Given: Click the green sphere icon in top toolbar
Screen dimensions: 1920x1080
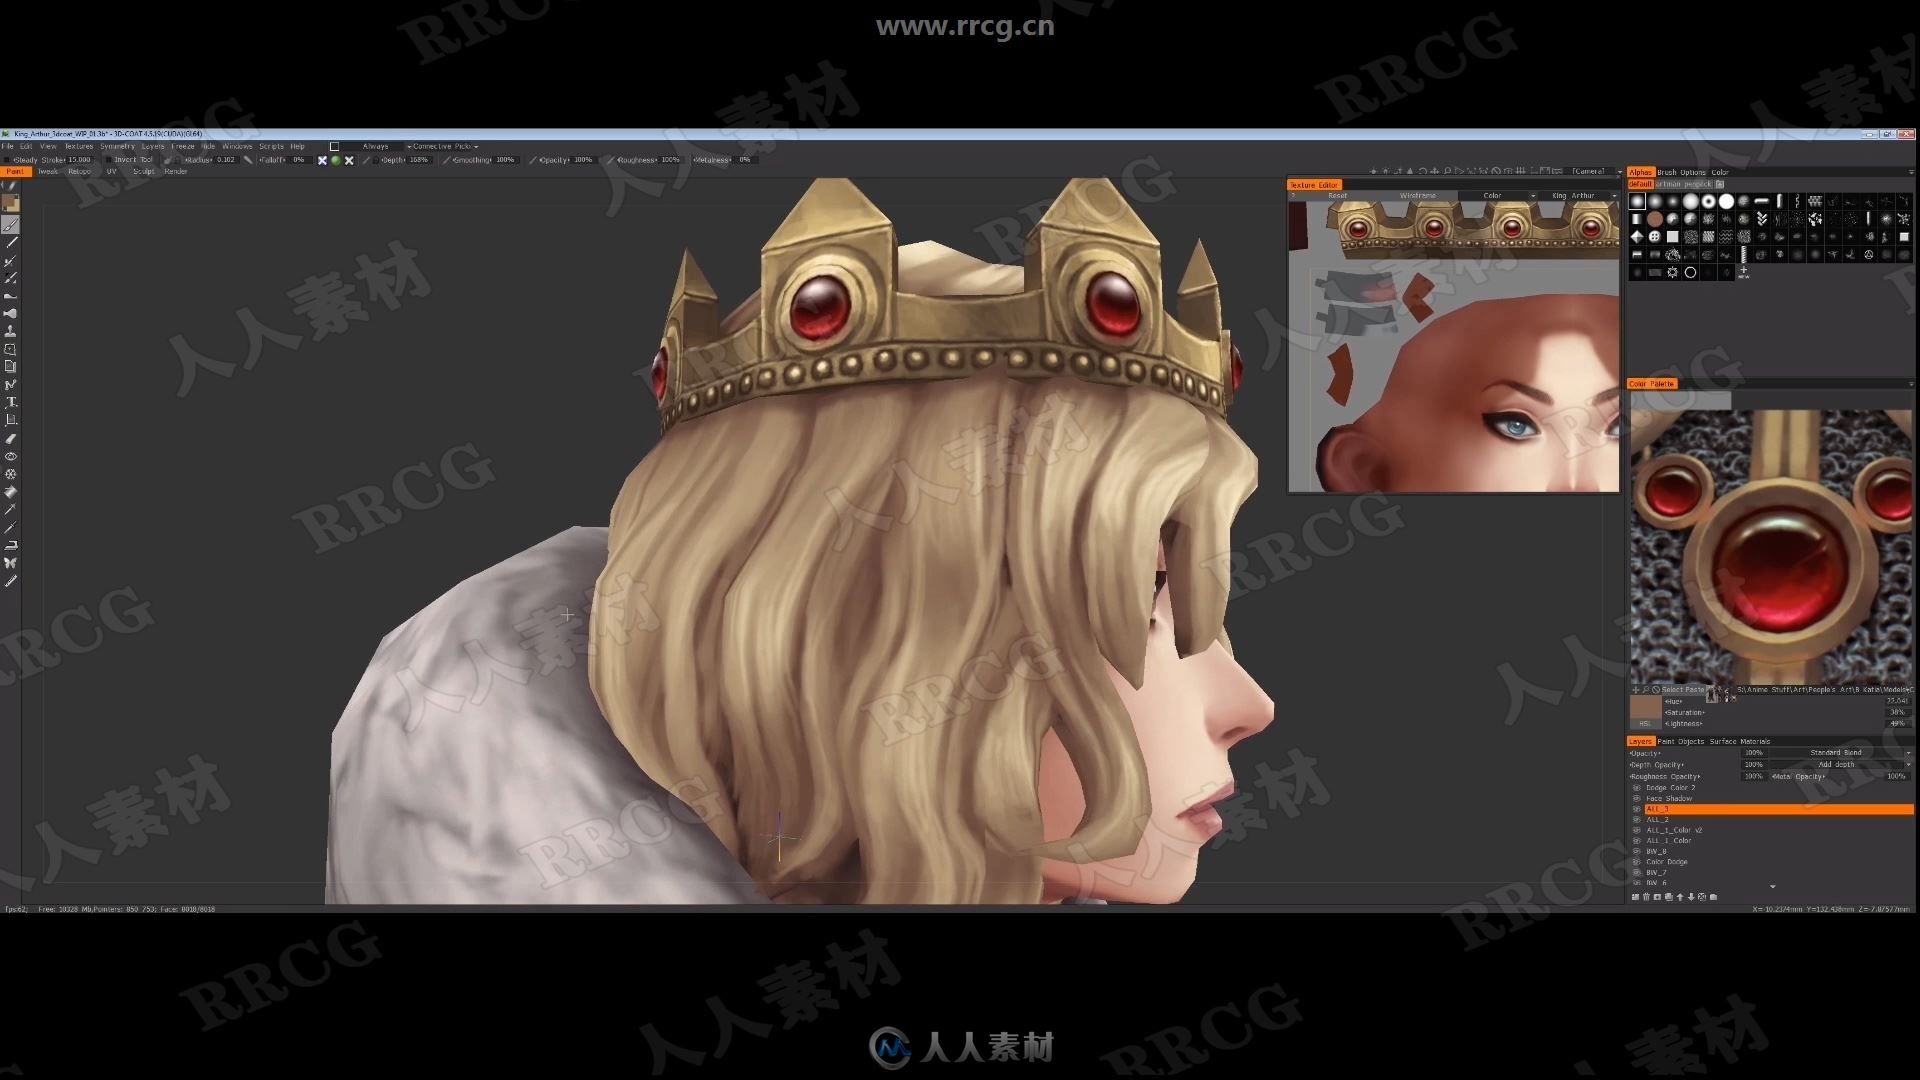Looking at the screenshot, I should tap(336, 160).
